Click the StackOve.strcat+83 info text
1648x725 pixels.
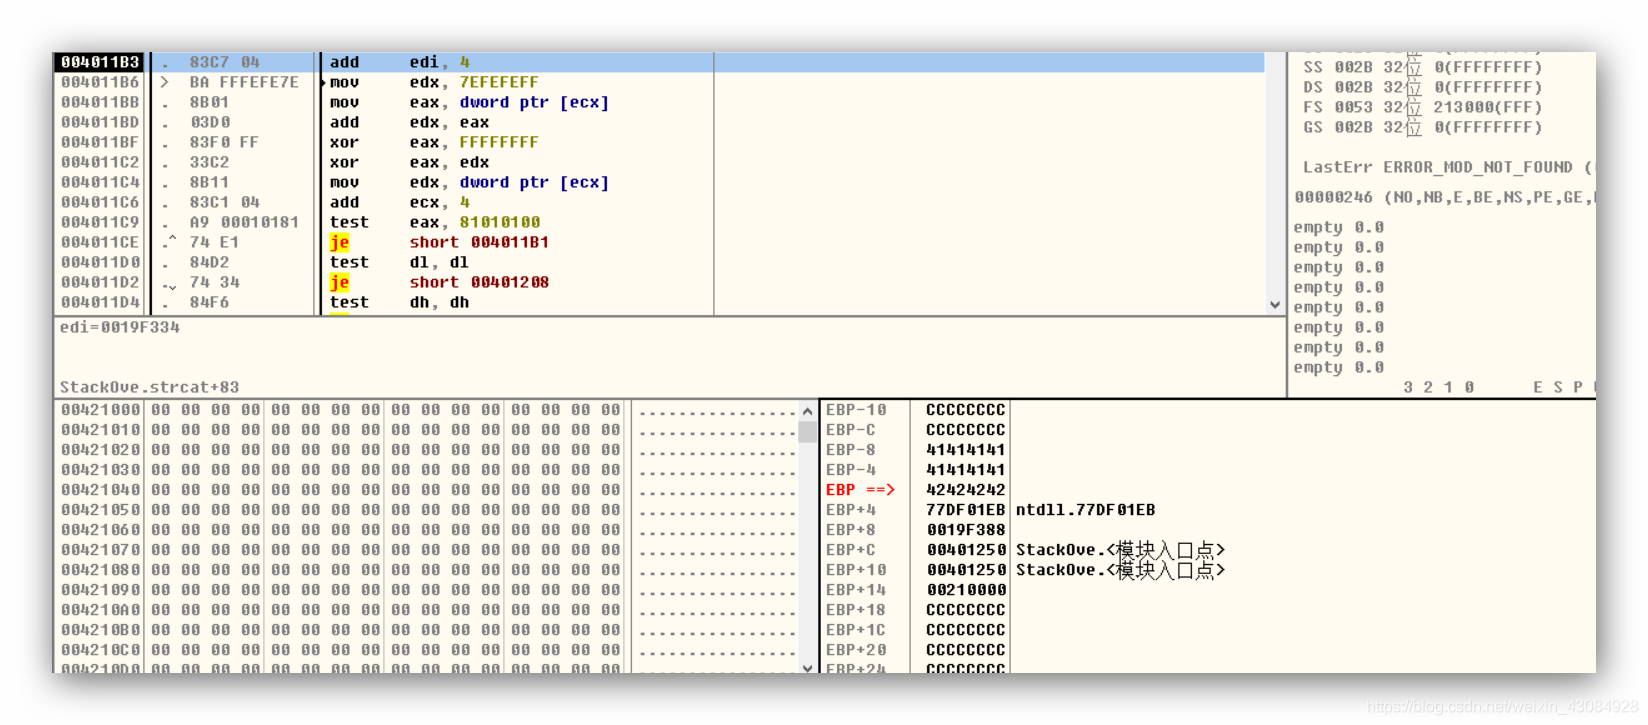coord(149,387)
